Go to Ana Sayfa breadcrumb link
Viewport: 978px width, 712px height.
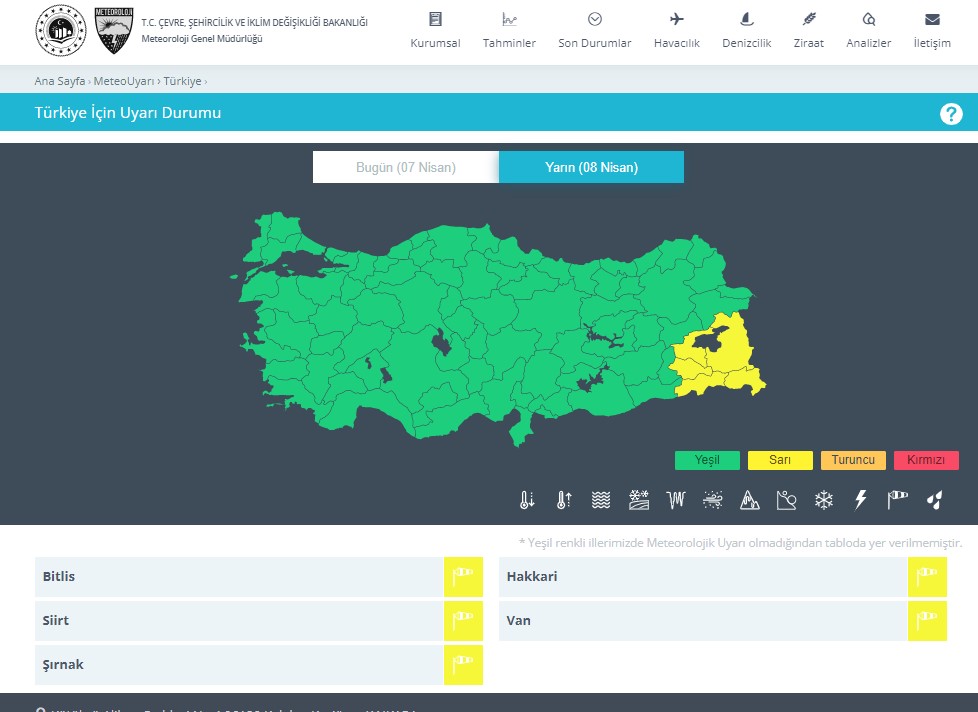pyautogui.click(x=59, y=81)
